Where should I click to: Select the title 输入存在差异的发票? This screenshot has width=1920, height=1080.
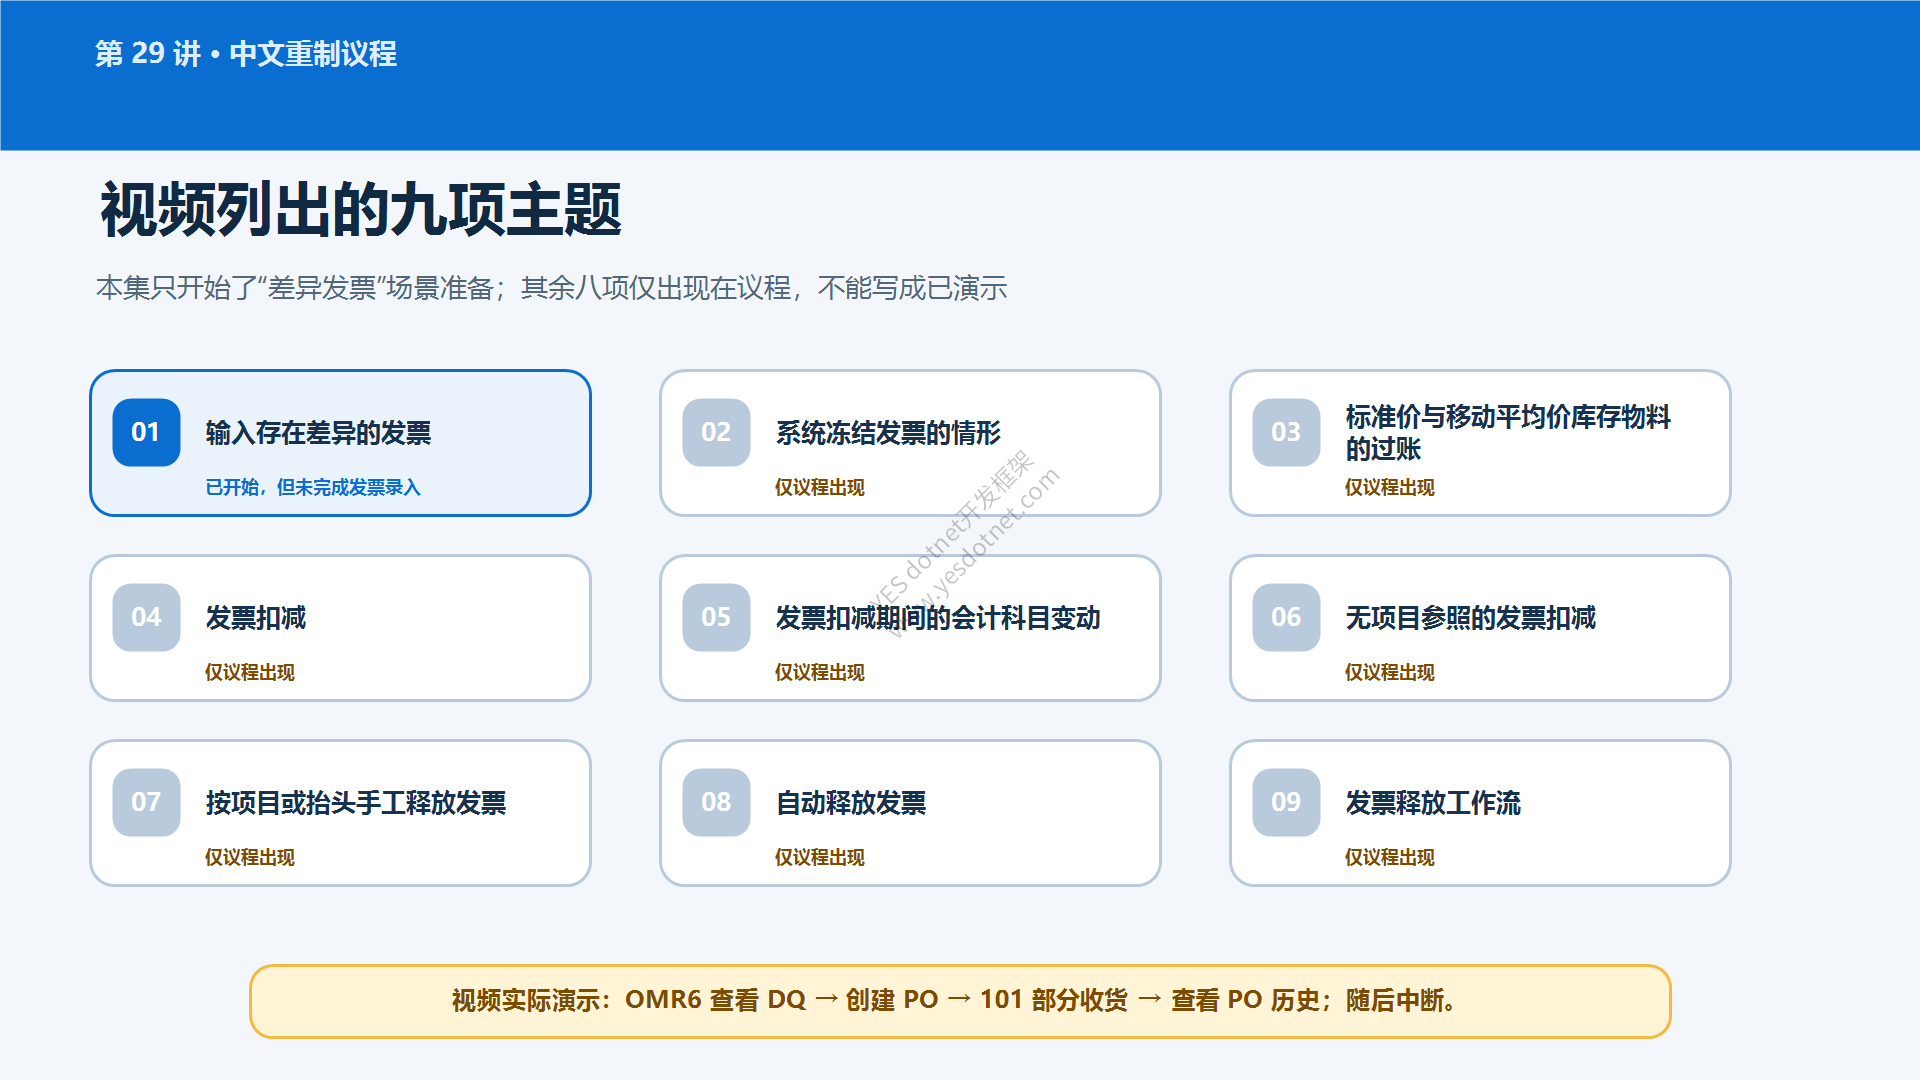pos(318,433)
